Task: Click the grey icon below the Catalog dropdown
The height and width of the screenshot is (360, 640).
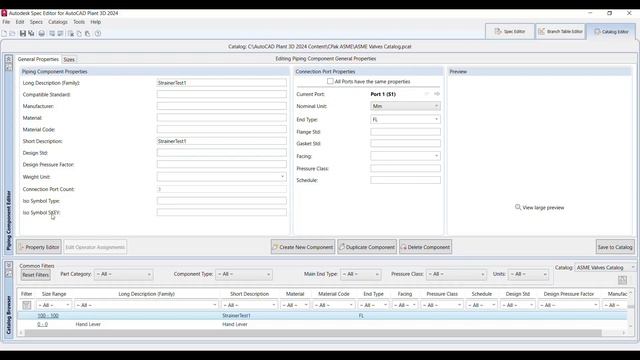Action: click(622, 280)
